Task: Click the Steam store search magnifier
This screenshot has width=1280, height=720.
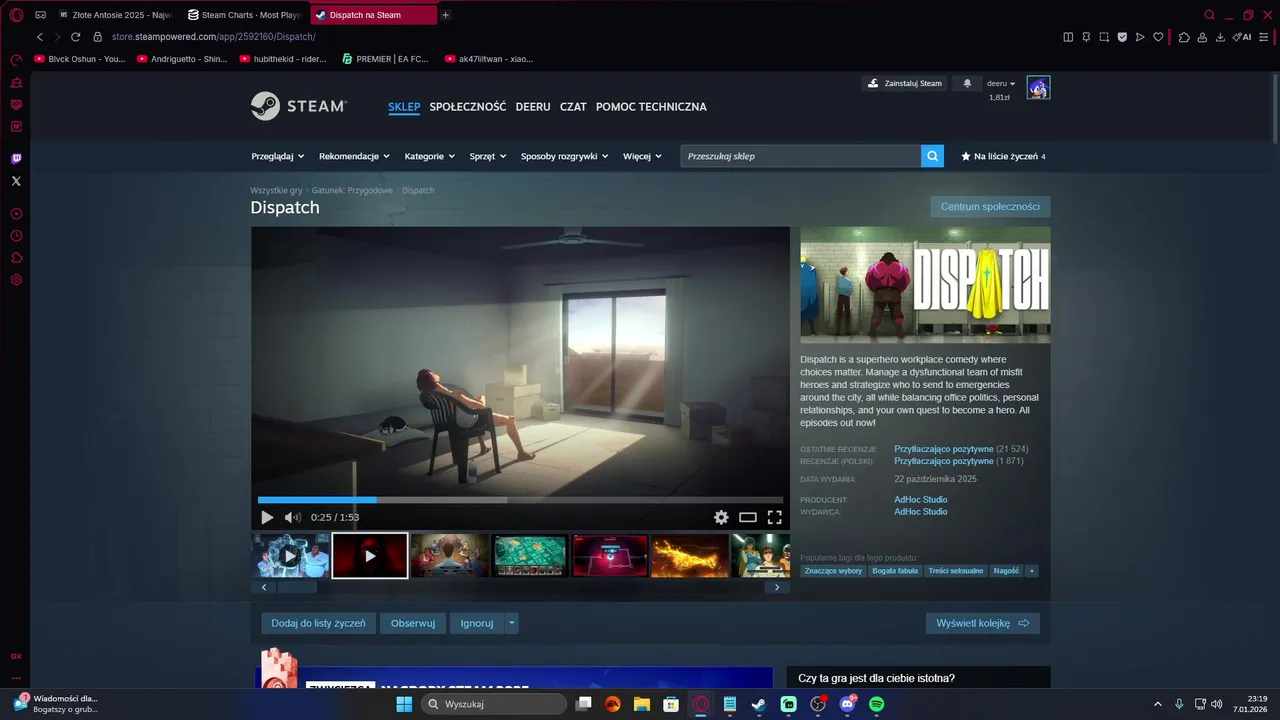Action: coord(933,156)
